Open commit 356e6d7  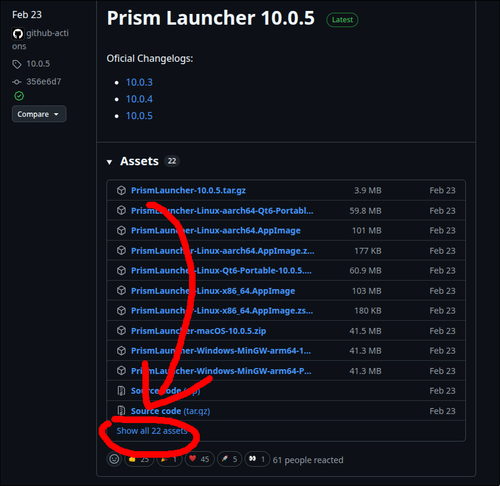pyautogui.click(x=44, y=81)
